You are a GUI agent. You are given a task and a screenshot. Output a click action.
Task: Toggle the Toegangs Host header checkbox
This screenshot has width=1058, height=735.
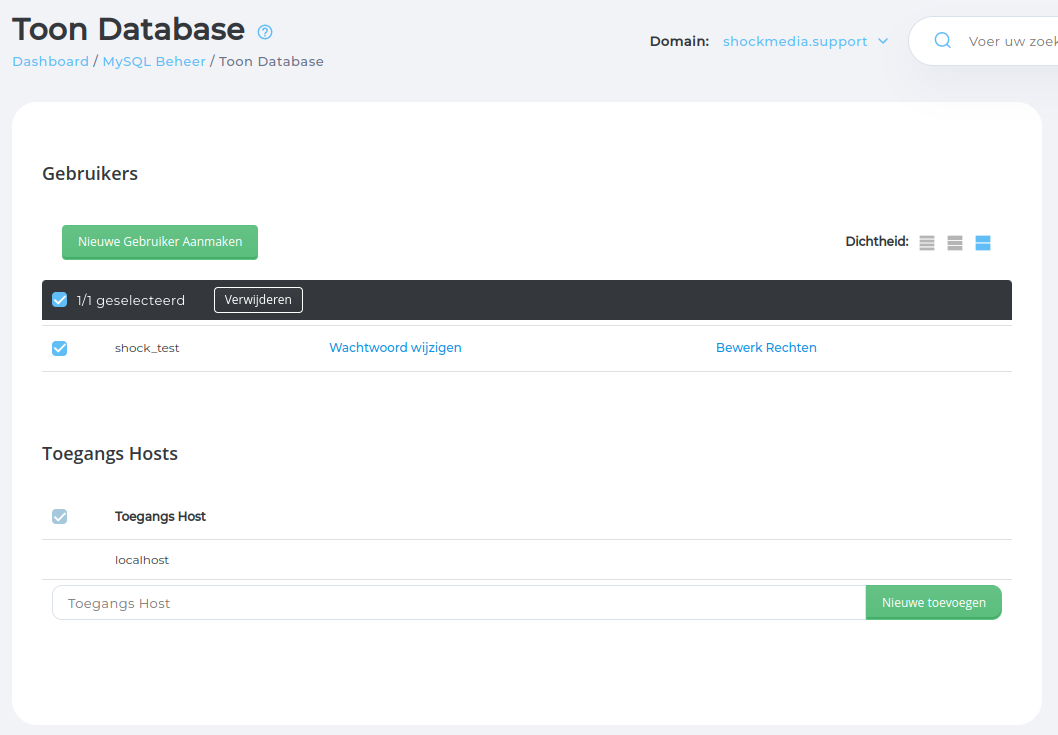click(60, 517)
